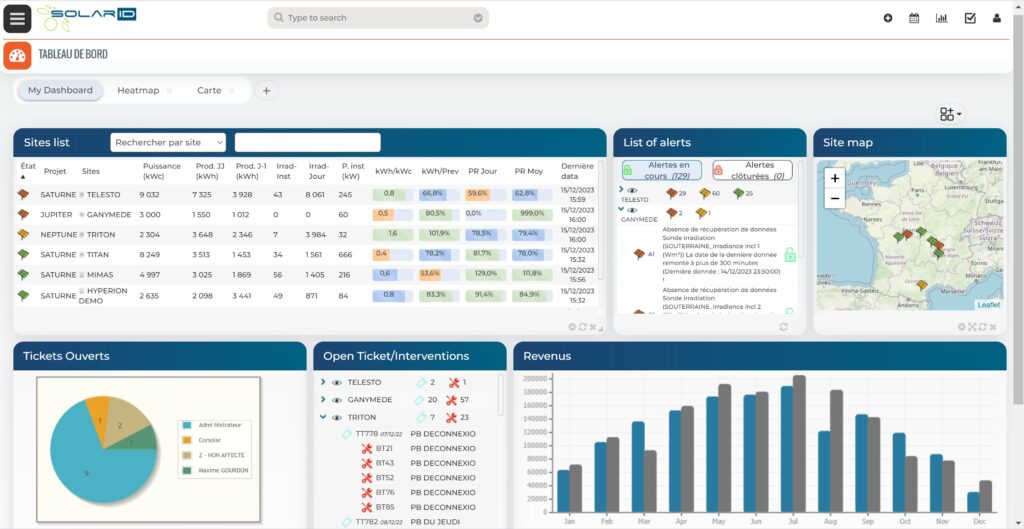Toggle the eye icon beside TRITON tickets
This screenshot has height=529, width=1024.
click(337, 418)
